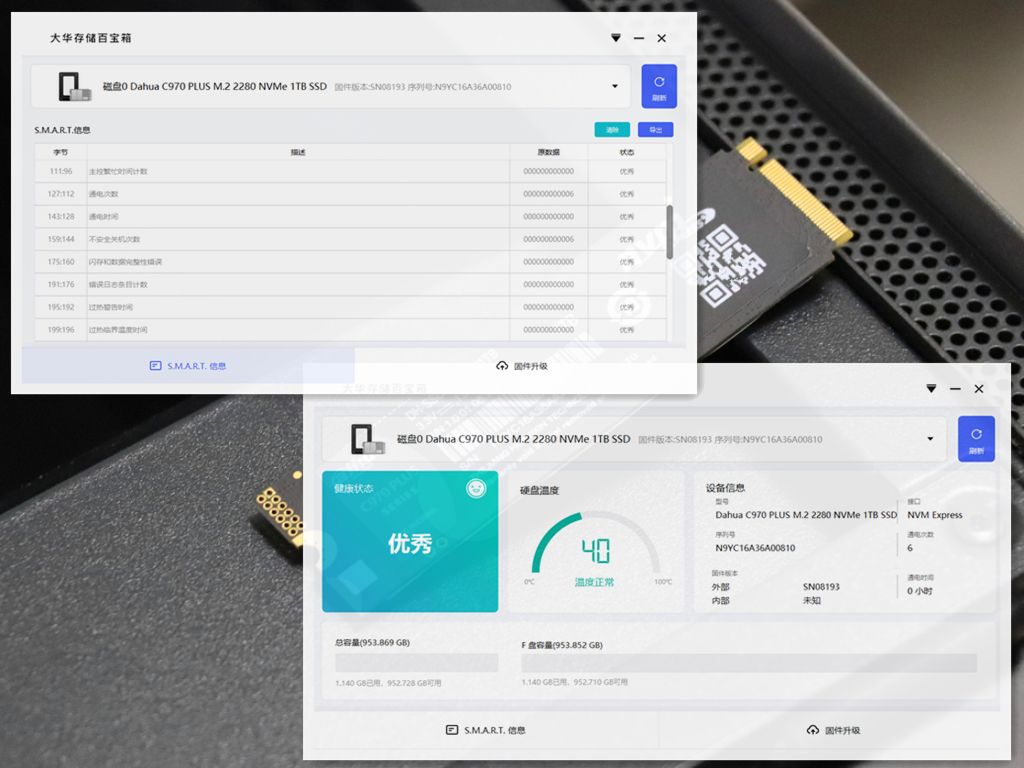Viewport: 1024px width, 768px height.
Task: Switch to 固件升级 tab in S.M.A.R.T. window
Action: [522, 366]
